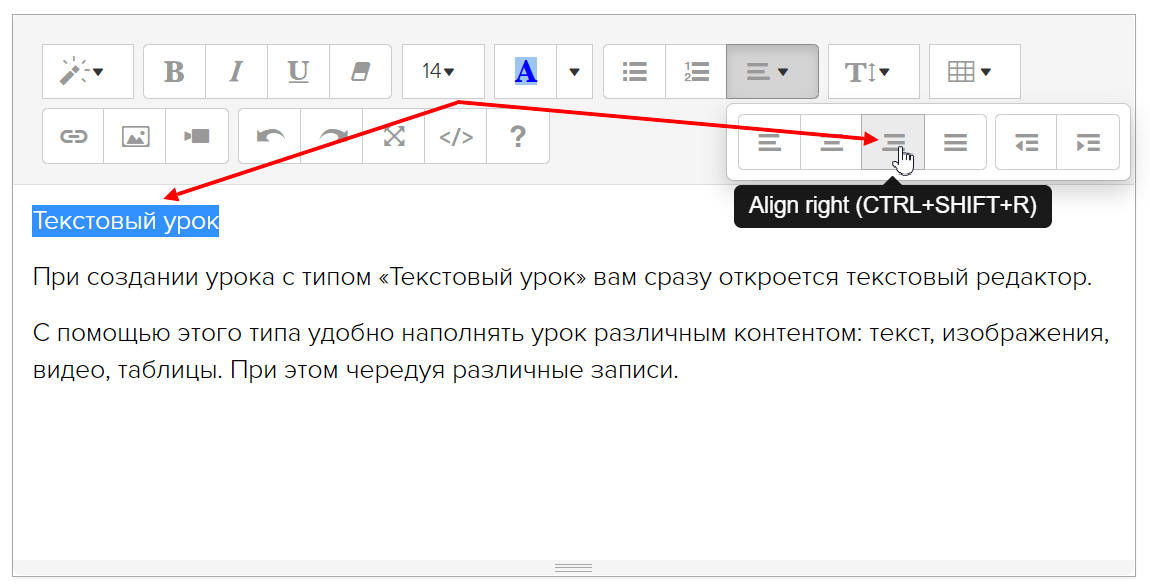Insert a picture into the editor

135,137
